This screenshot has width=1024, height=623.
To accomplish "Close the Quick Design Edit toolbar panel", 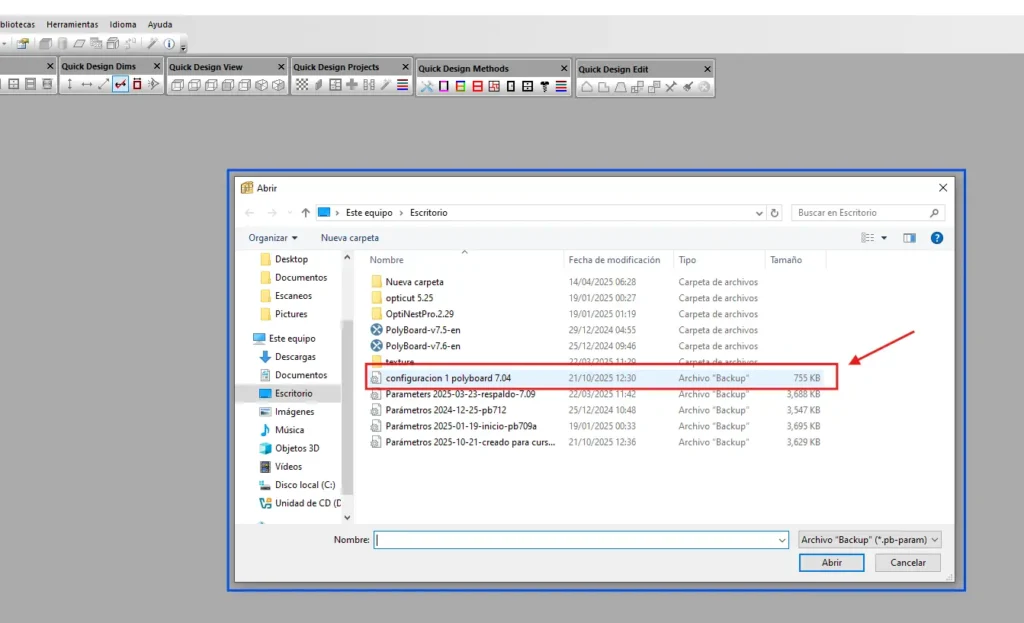I will click(707, 69).
